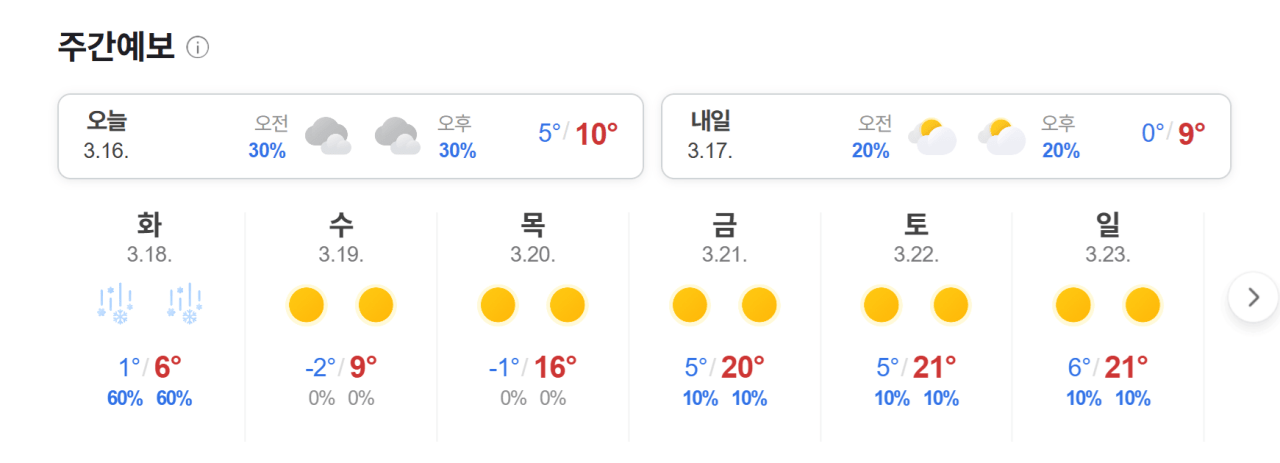Click Friday 3.21 morning sunny icon

coord(690,304)
